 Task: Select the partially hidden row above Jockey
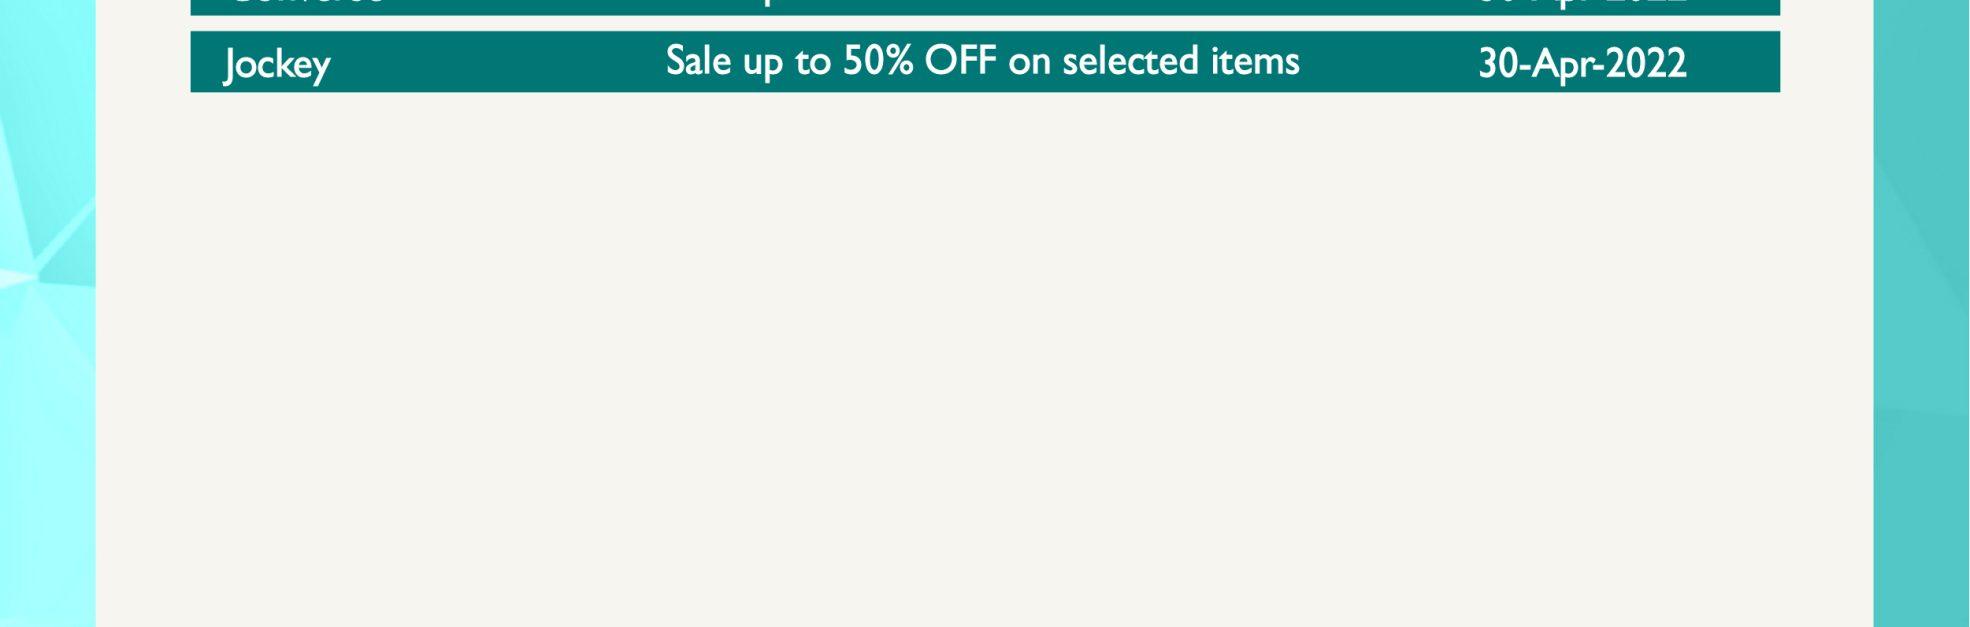[x=985, y=7]
